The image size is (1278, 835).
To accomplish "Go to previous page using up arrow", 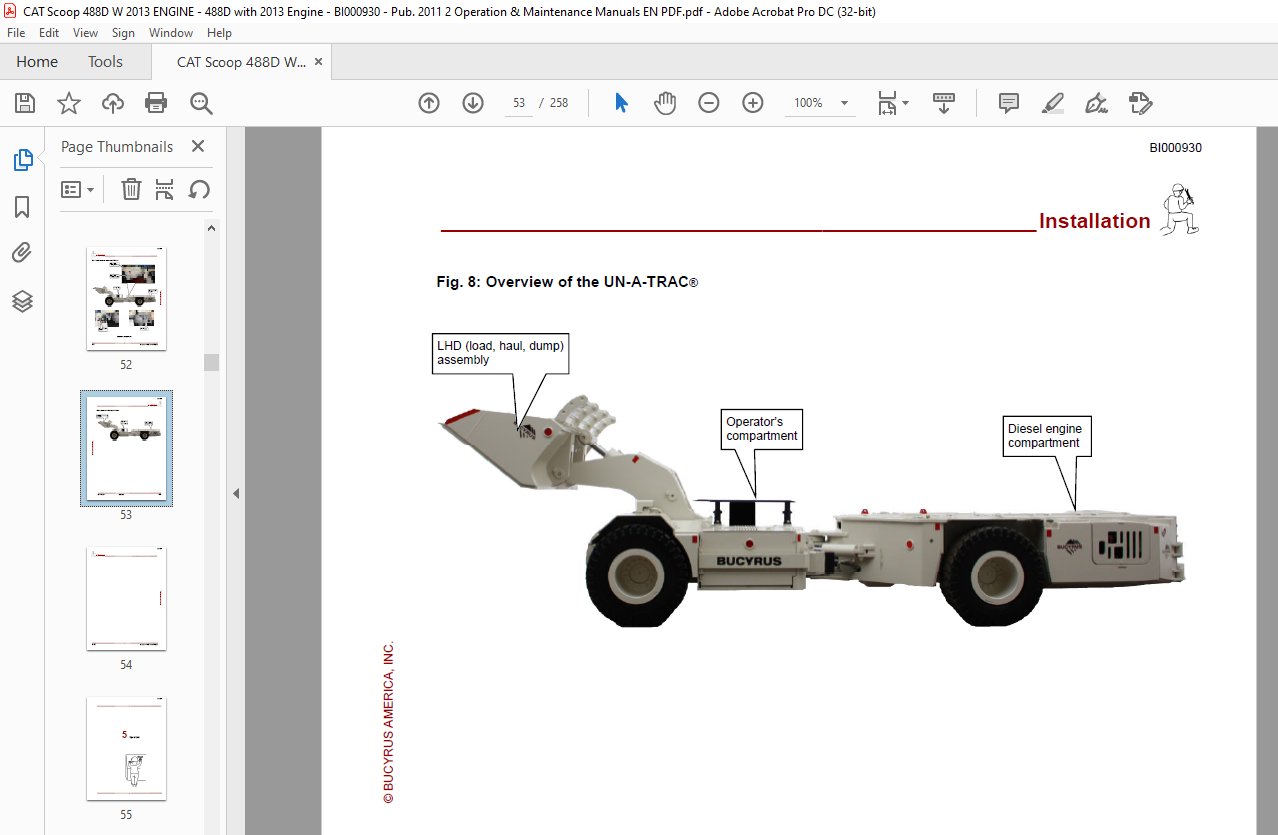I will [429, 103].
